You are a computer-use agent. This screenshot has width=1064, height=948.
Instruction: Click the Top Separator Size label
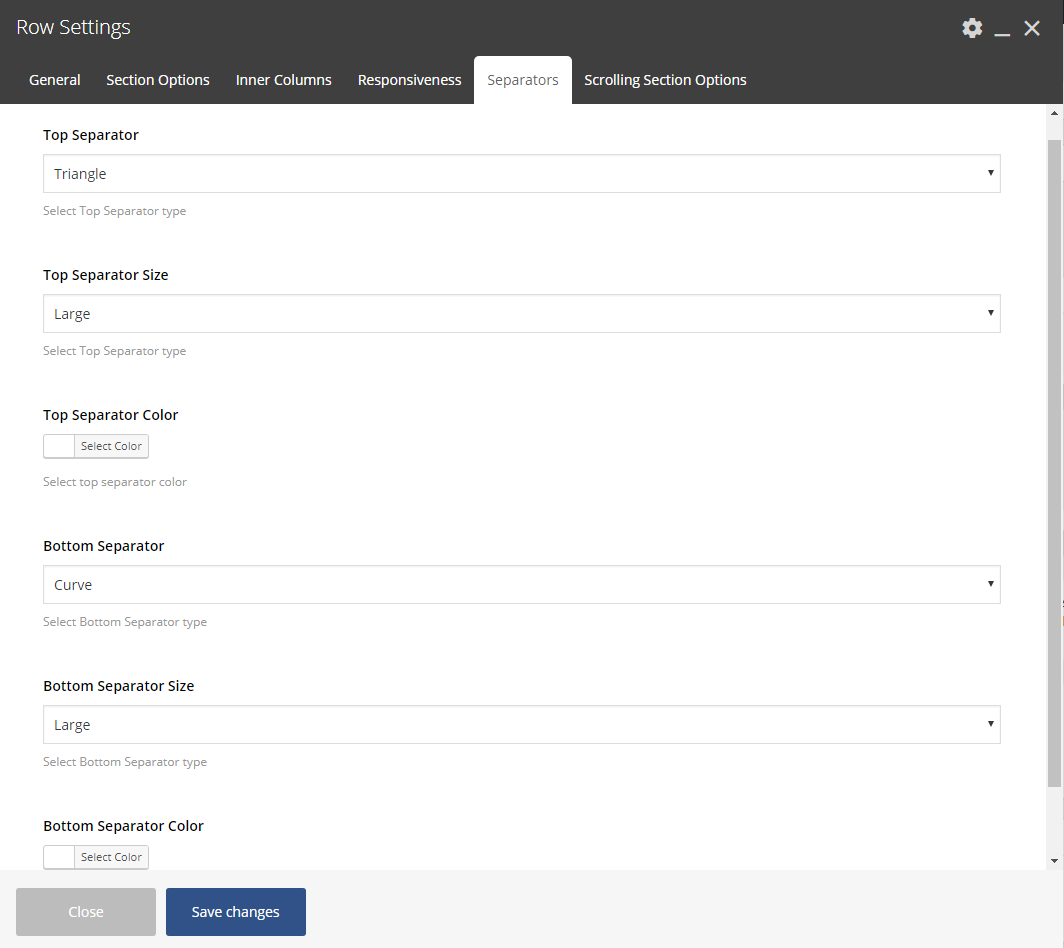click(106, 275)
